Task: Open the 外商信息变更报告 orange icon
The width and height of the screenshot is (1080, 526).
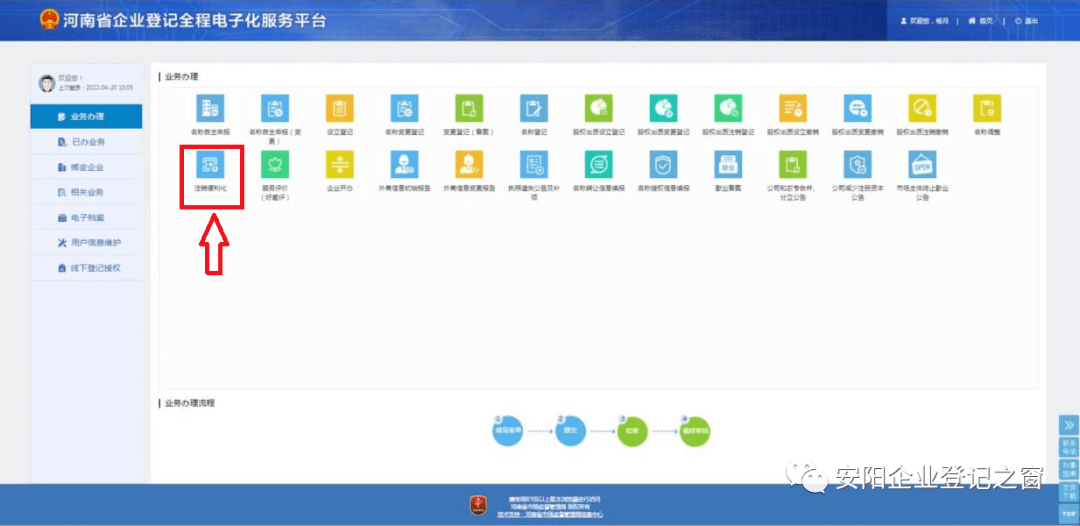Action: coord(468,164)
